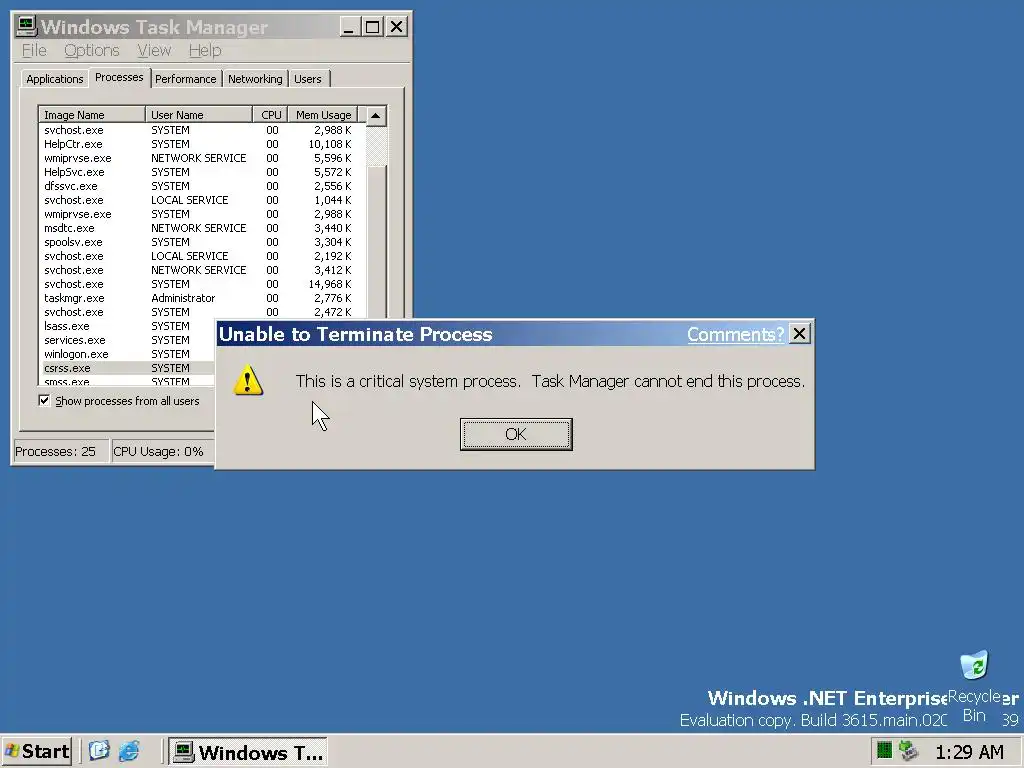Sort by the CPU column header
Screen dimensions: 1024x768
coord(270,115)
